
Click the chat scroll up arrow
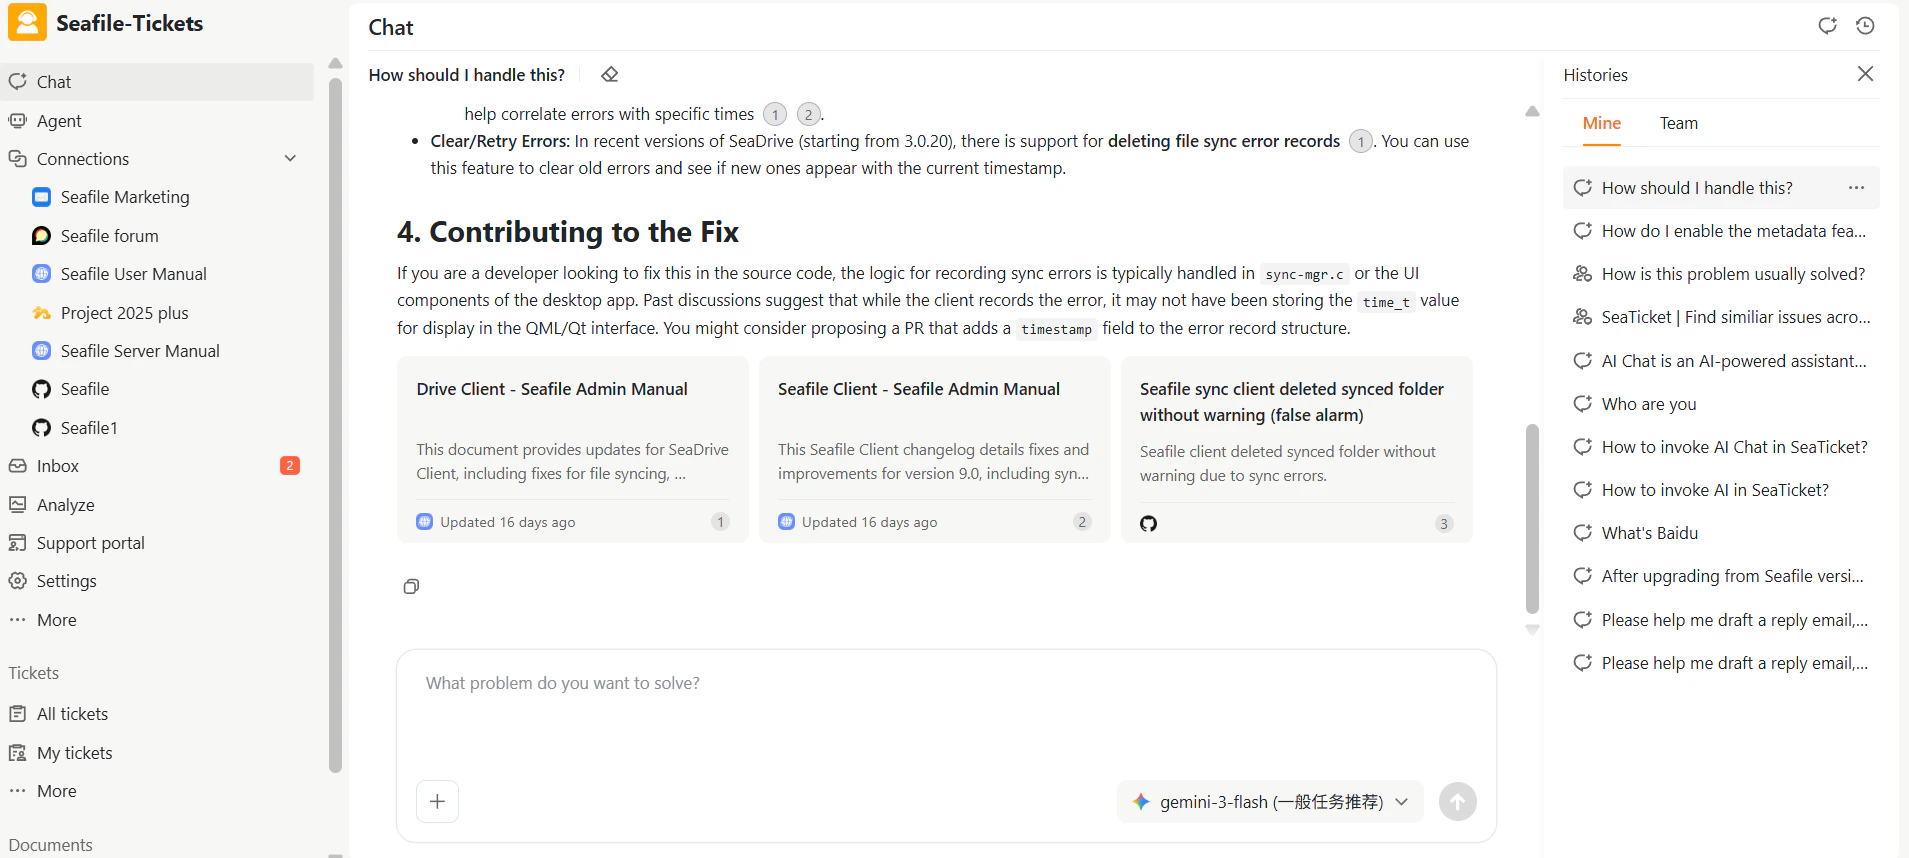[x=1532, y=111]
